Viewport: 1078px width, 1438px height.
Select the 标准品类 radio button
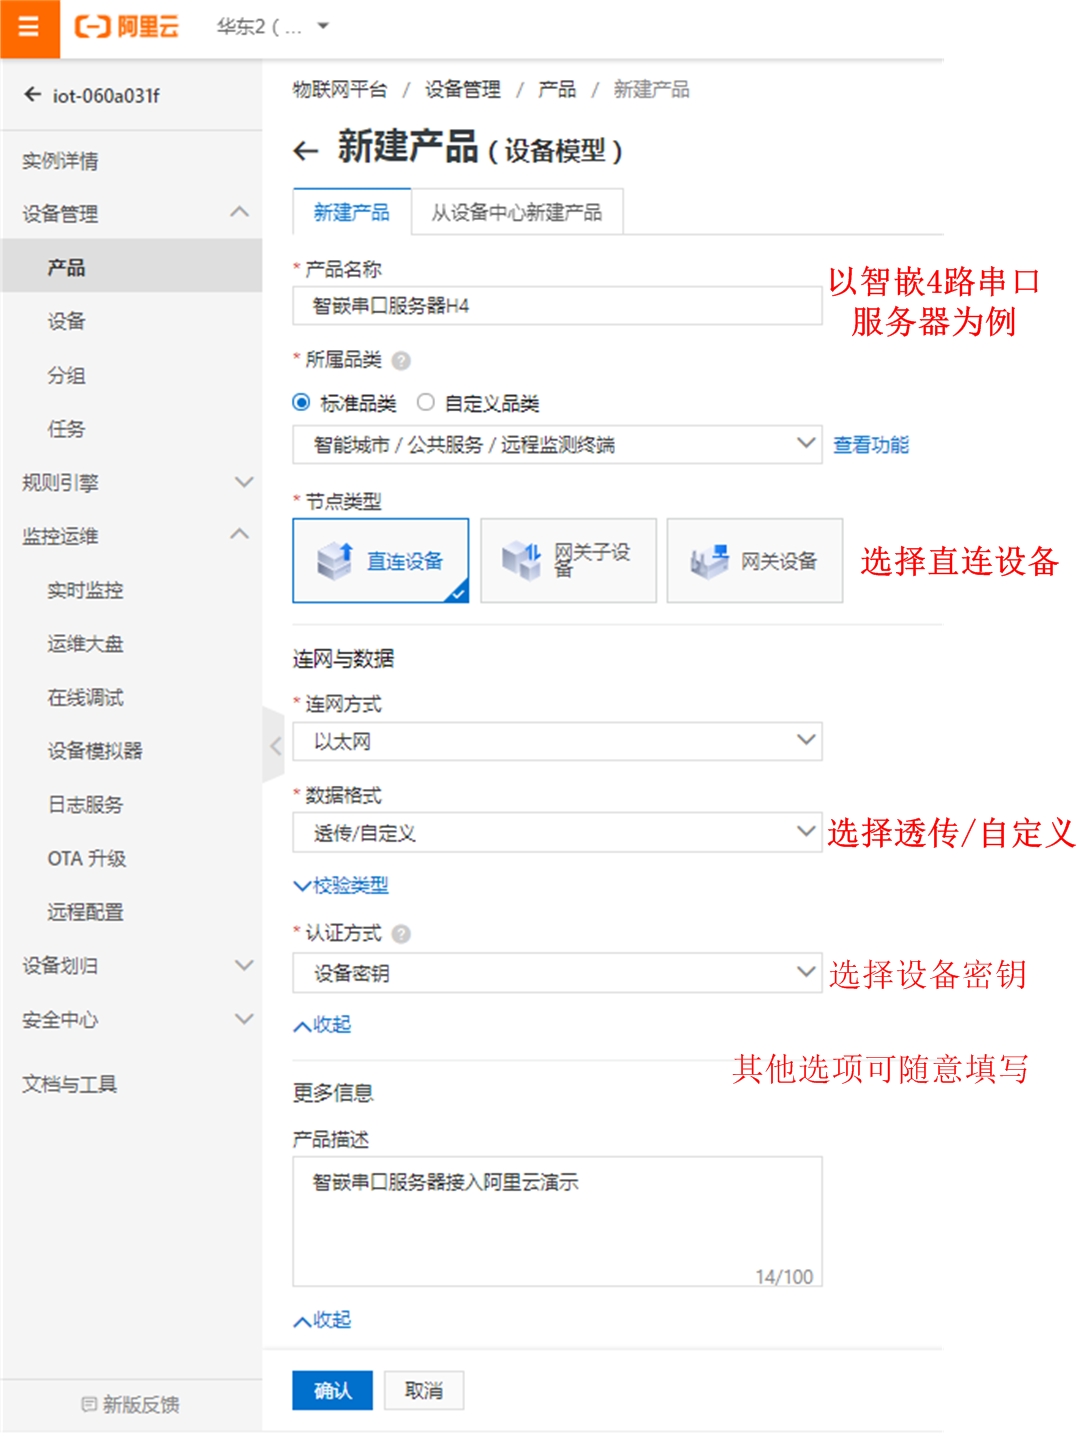click(301, 403)
